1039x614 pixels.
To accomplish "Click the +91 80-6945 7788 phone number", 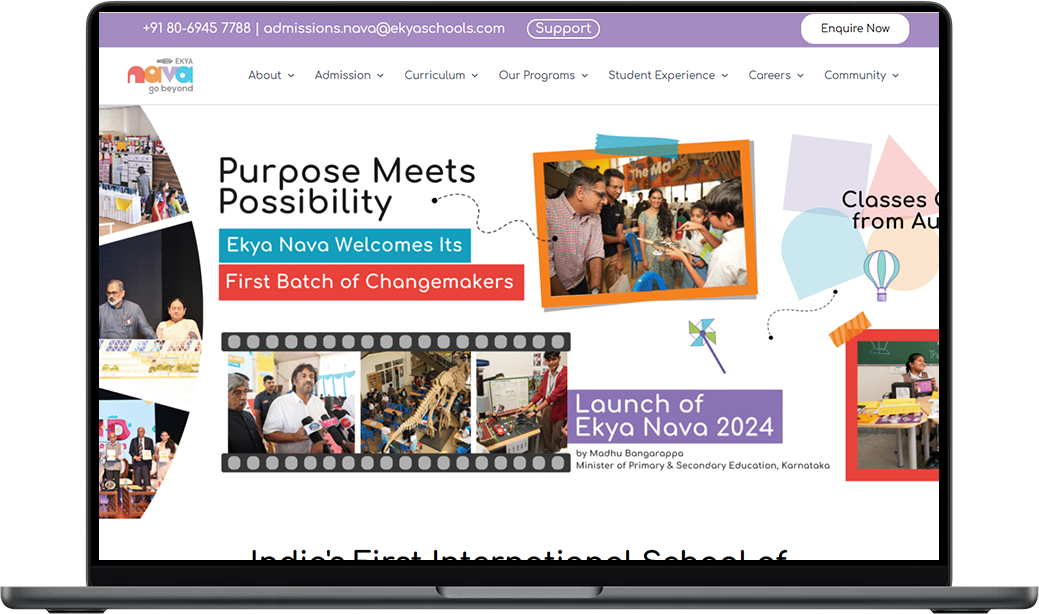I will (197, 29).
